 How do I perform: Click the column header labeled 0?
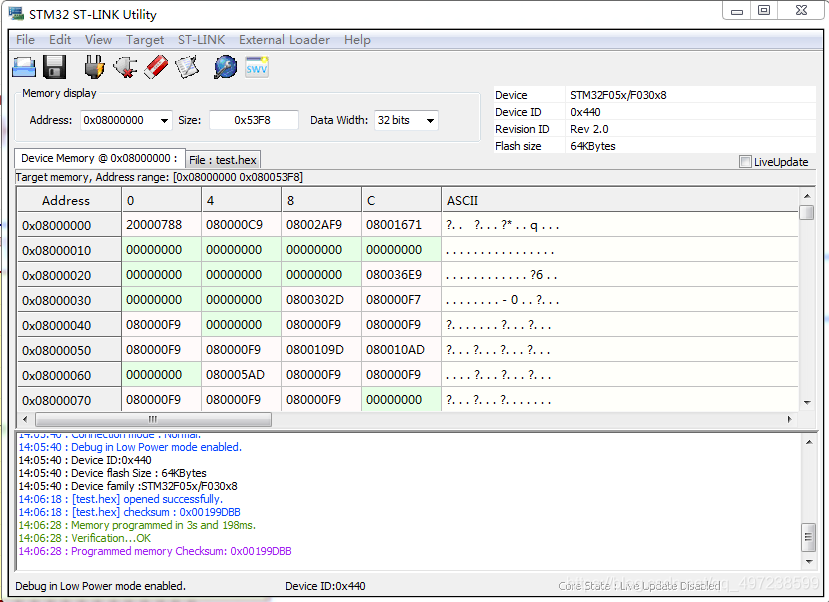click(x=162, y=200)
